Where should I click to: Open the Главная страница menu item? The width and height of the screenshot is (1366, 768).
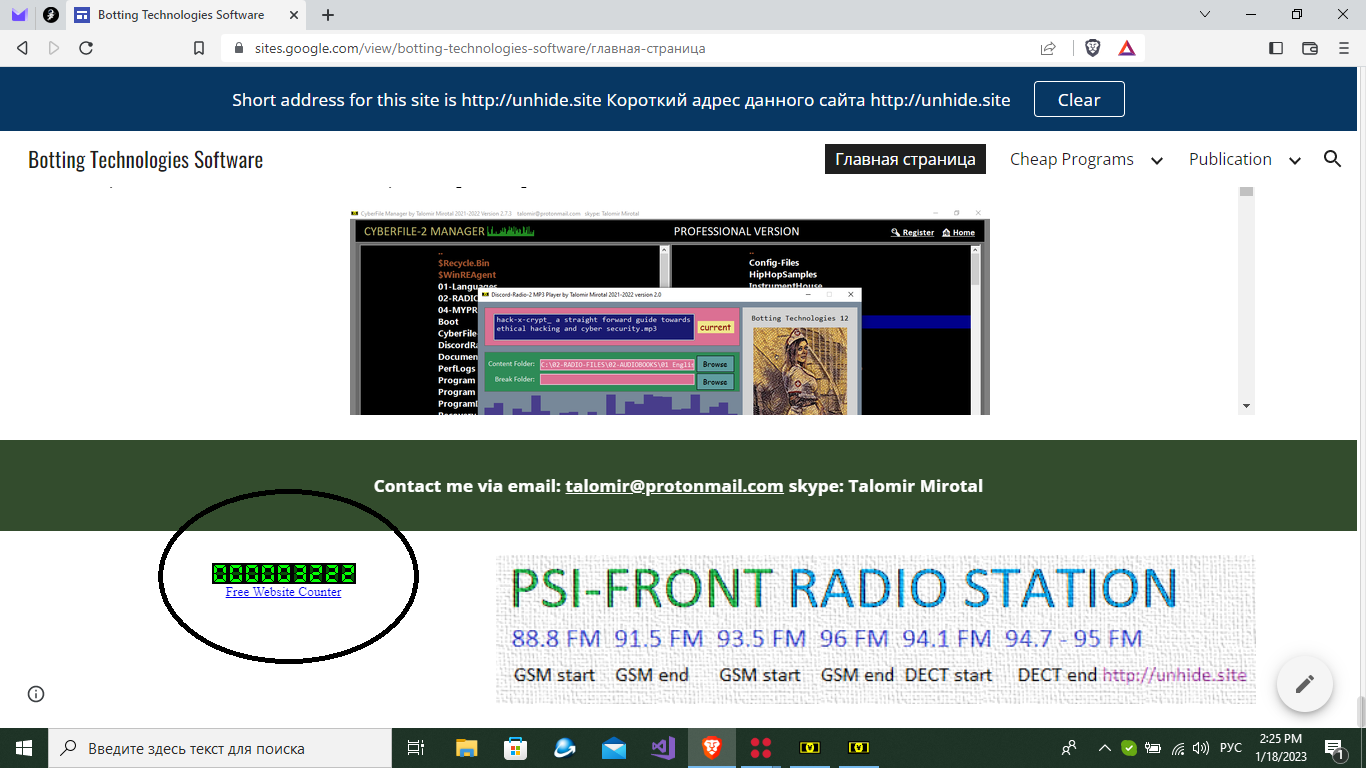(905, 159)
